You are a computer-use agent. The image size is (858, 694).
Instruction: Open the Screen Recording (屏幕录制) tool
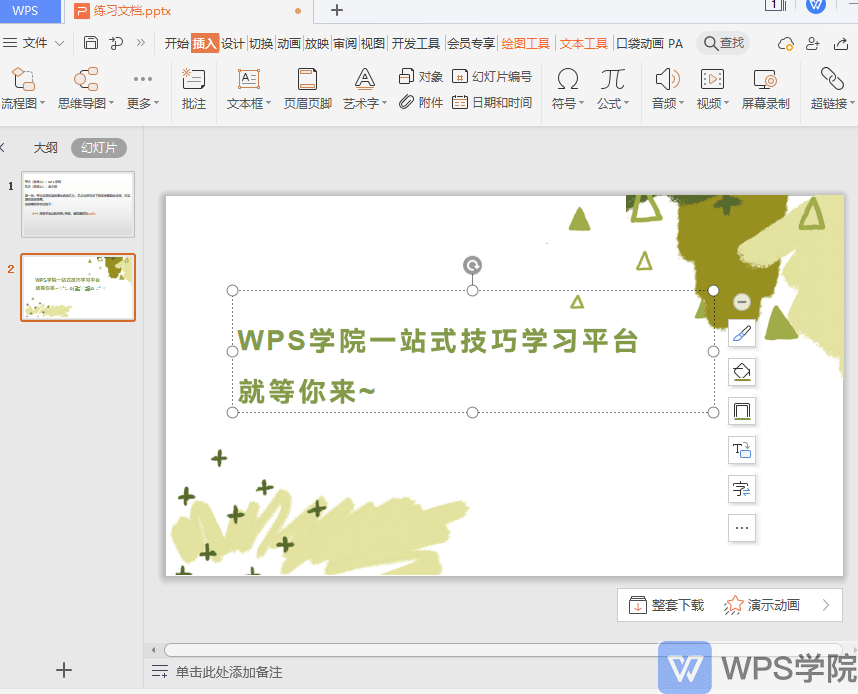[765, 79]
